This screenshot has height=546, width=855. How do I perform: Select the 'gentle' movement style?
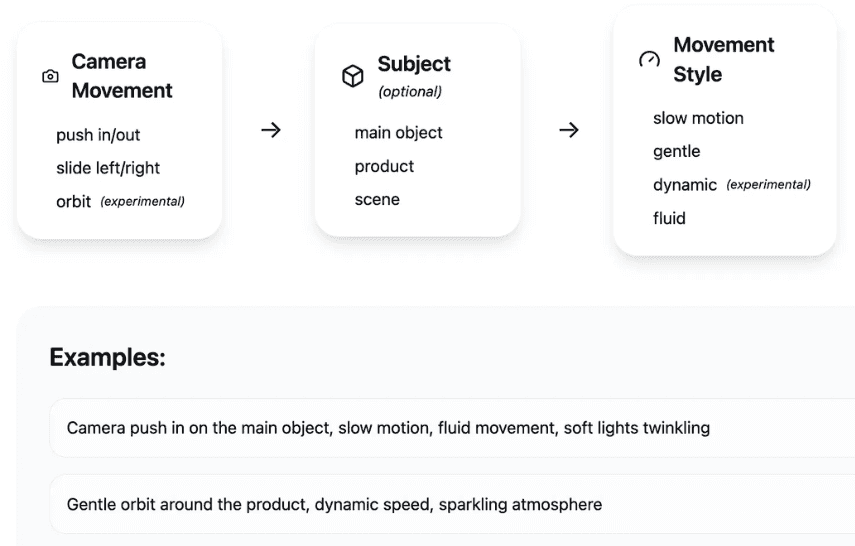coord(677,152)
